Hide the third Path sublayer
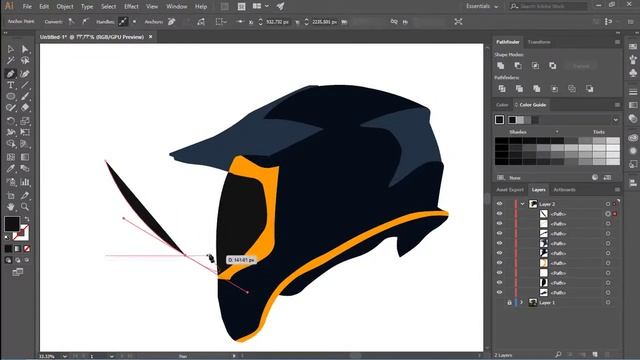640x360 pixels. click(499, 233)
